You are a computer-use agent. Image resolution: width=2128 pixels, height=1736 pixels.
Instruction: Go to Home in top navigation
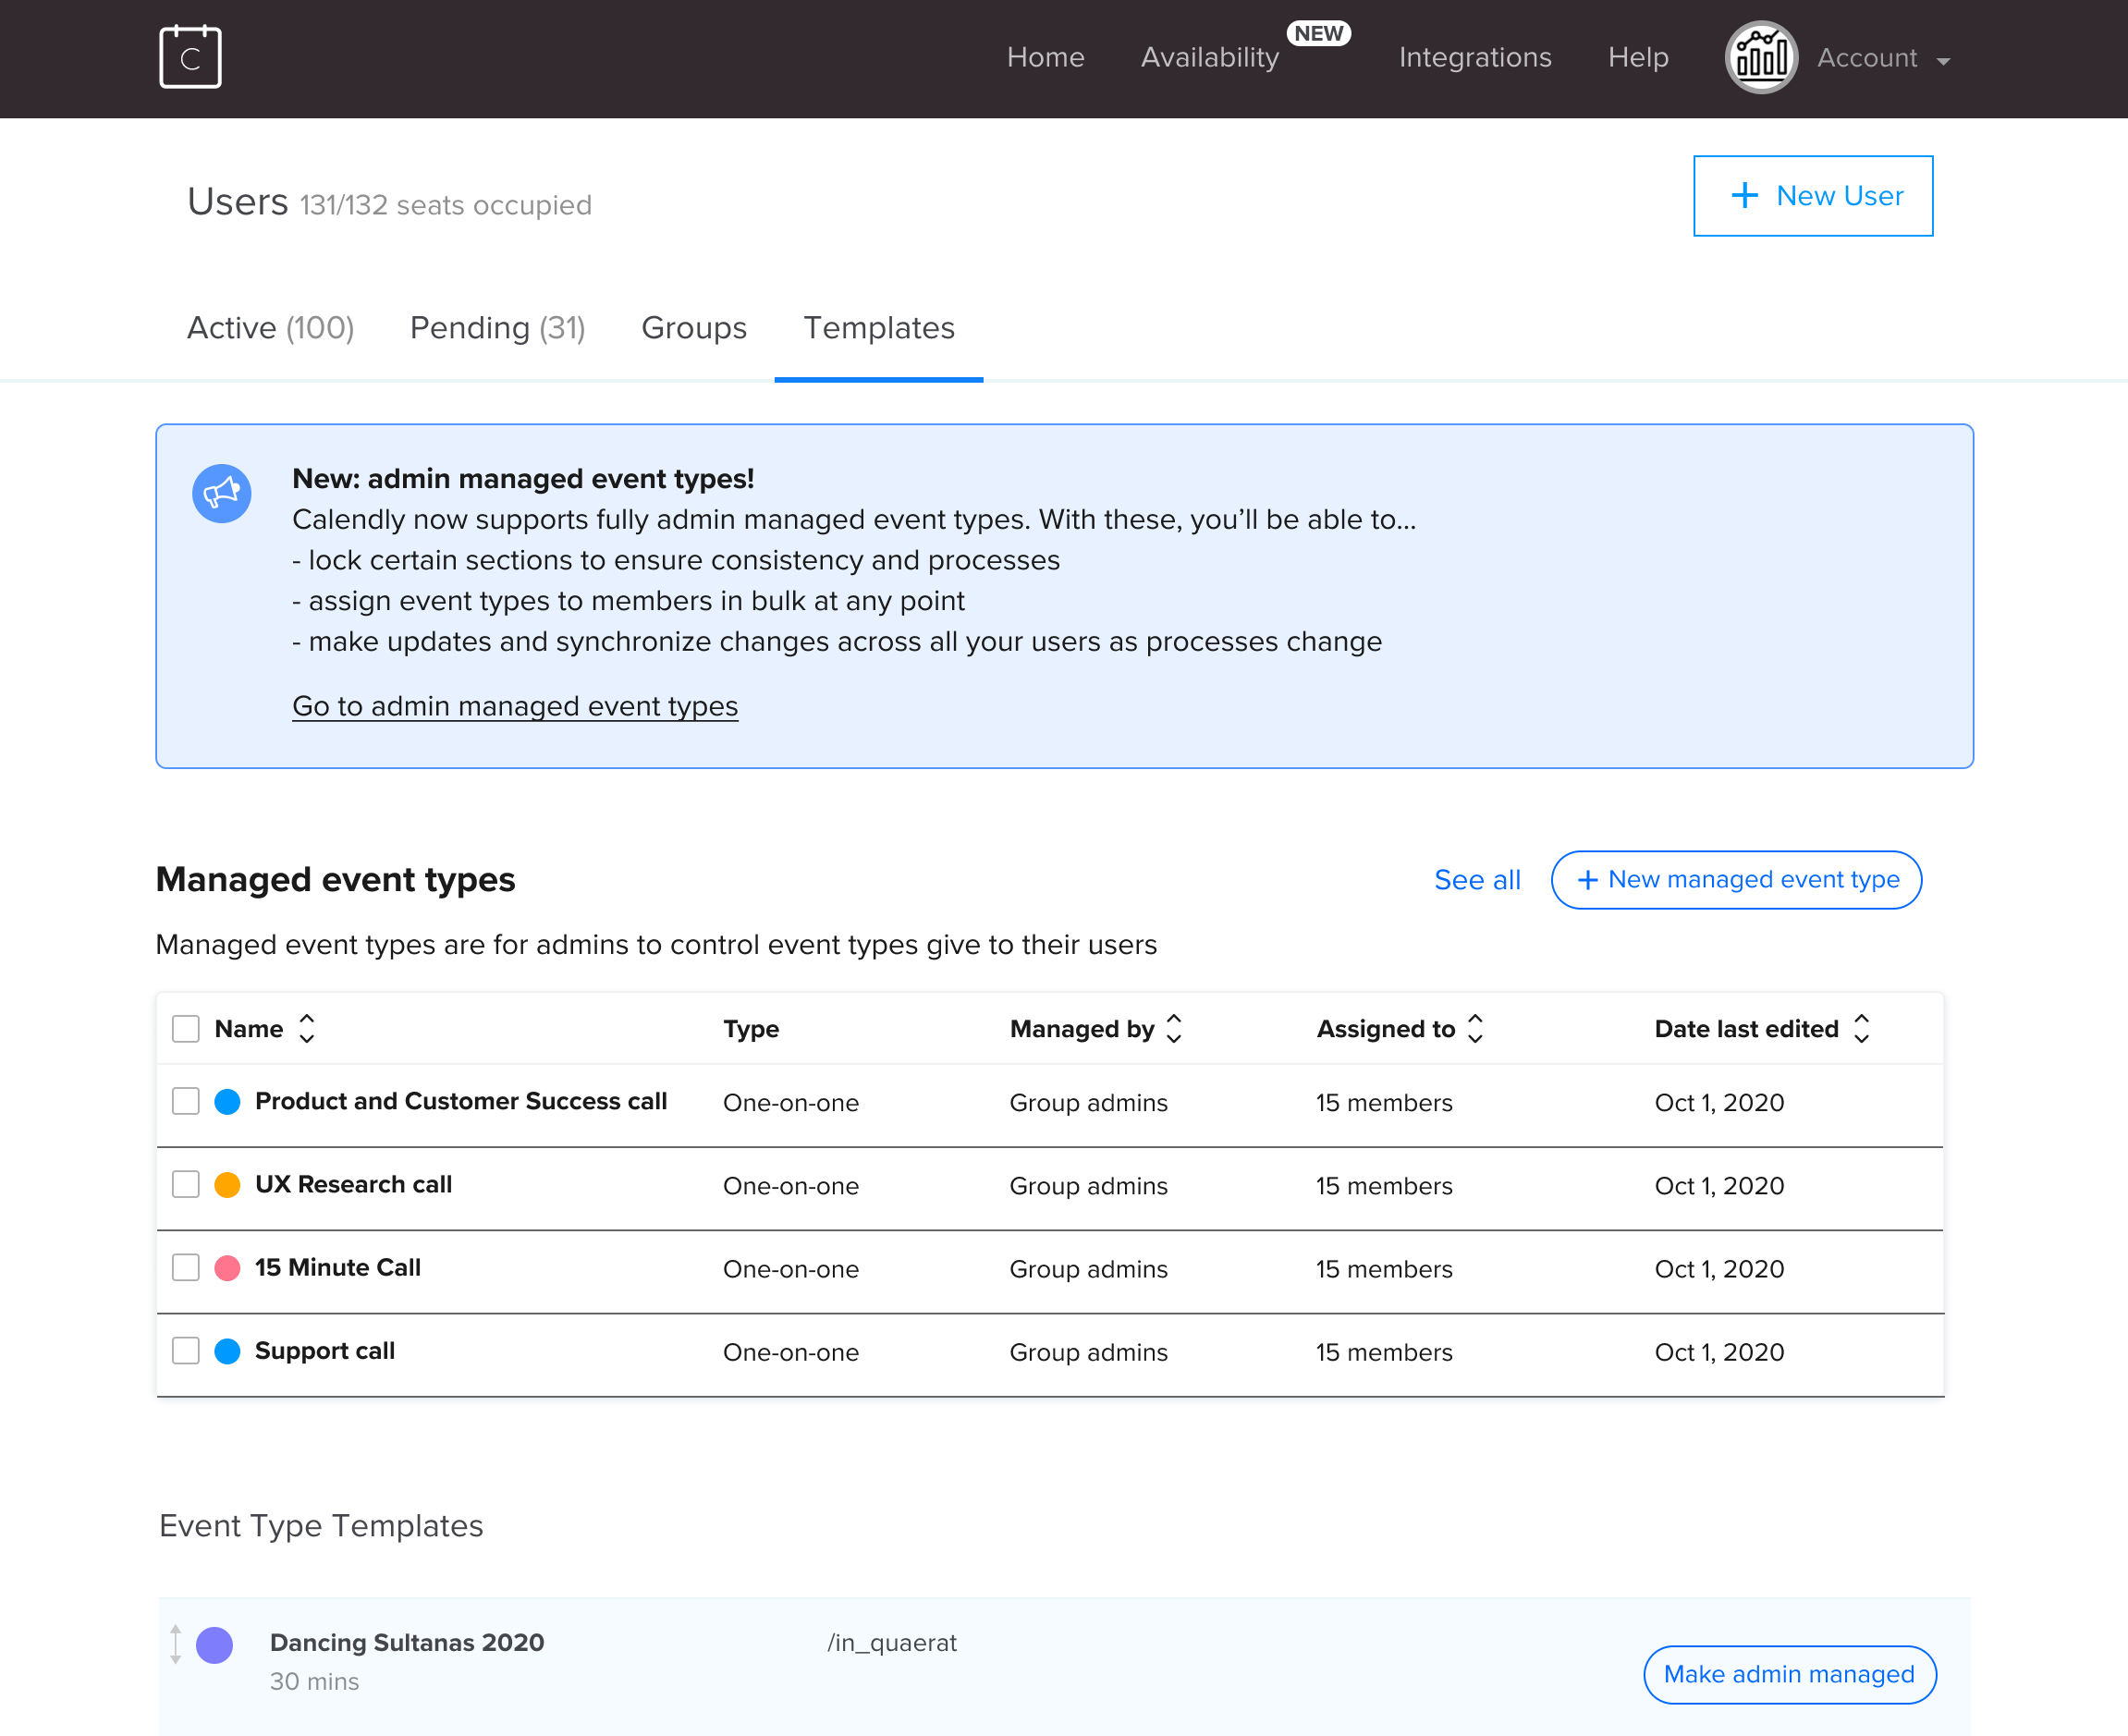1045,57
